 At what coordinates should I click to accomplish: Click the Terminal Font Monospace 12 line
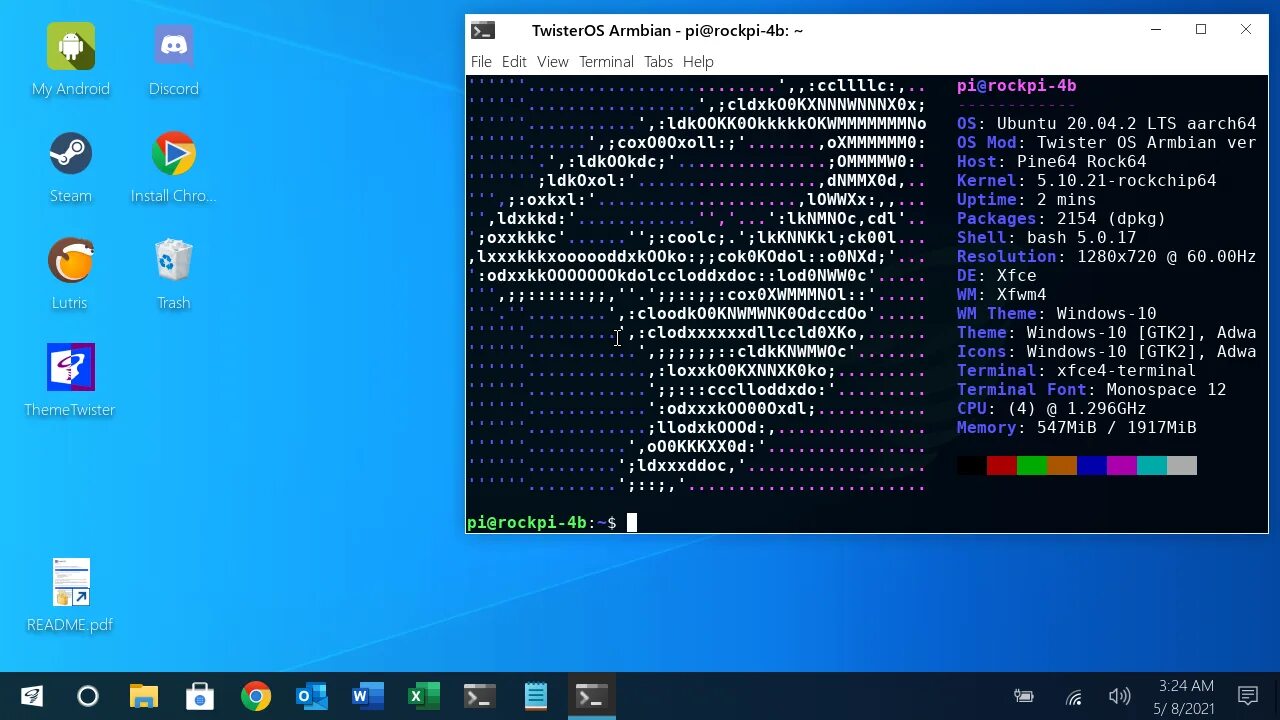pyautogui.click(x=1091, y=390)
